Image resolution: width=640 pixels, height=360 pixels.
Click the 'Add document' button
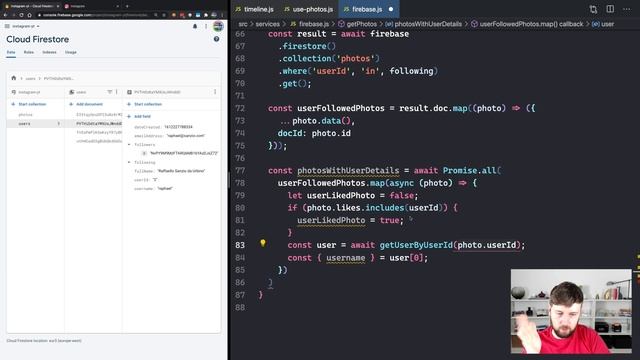[x=86, y=104]
